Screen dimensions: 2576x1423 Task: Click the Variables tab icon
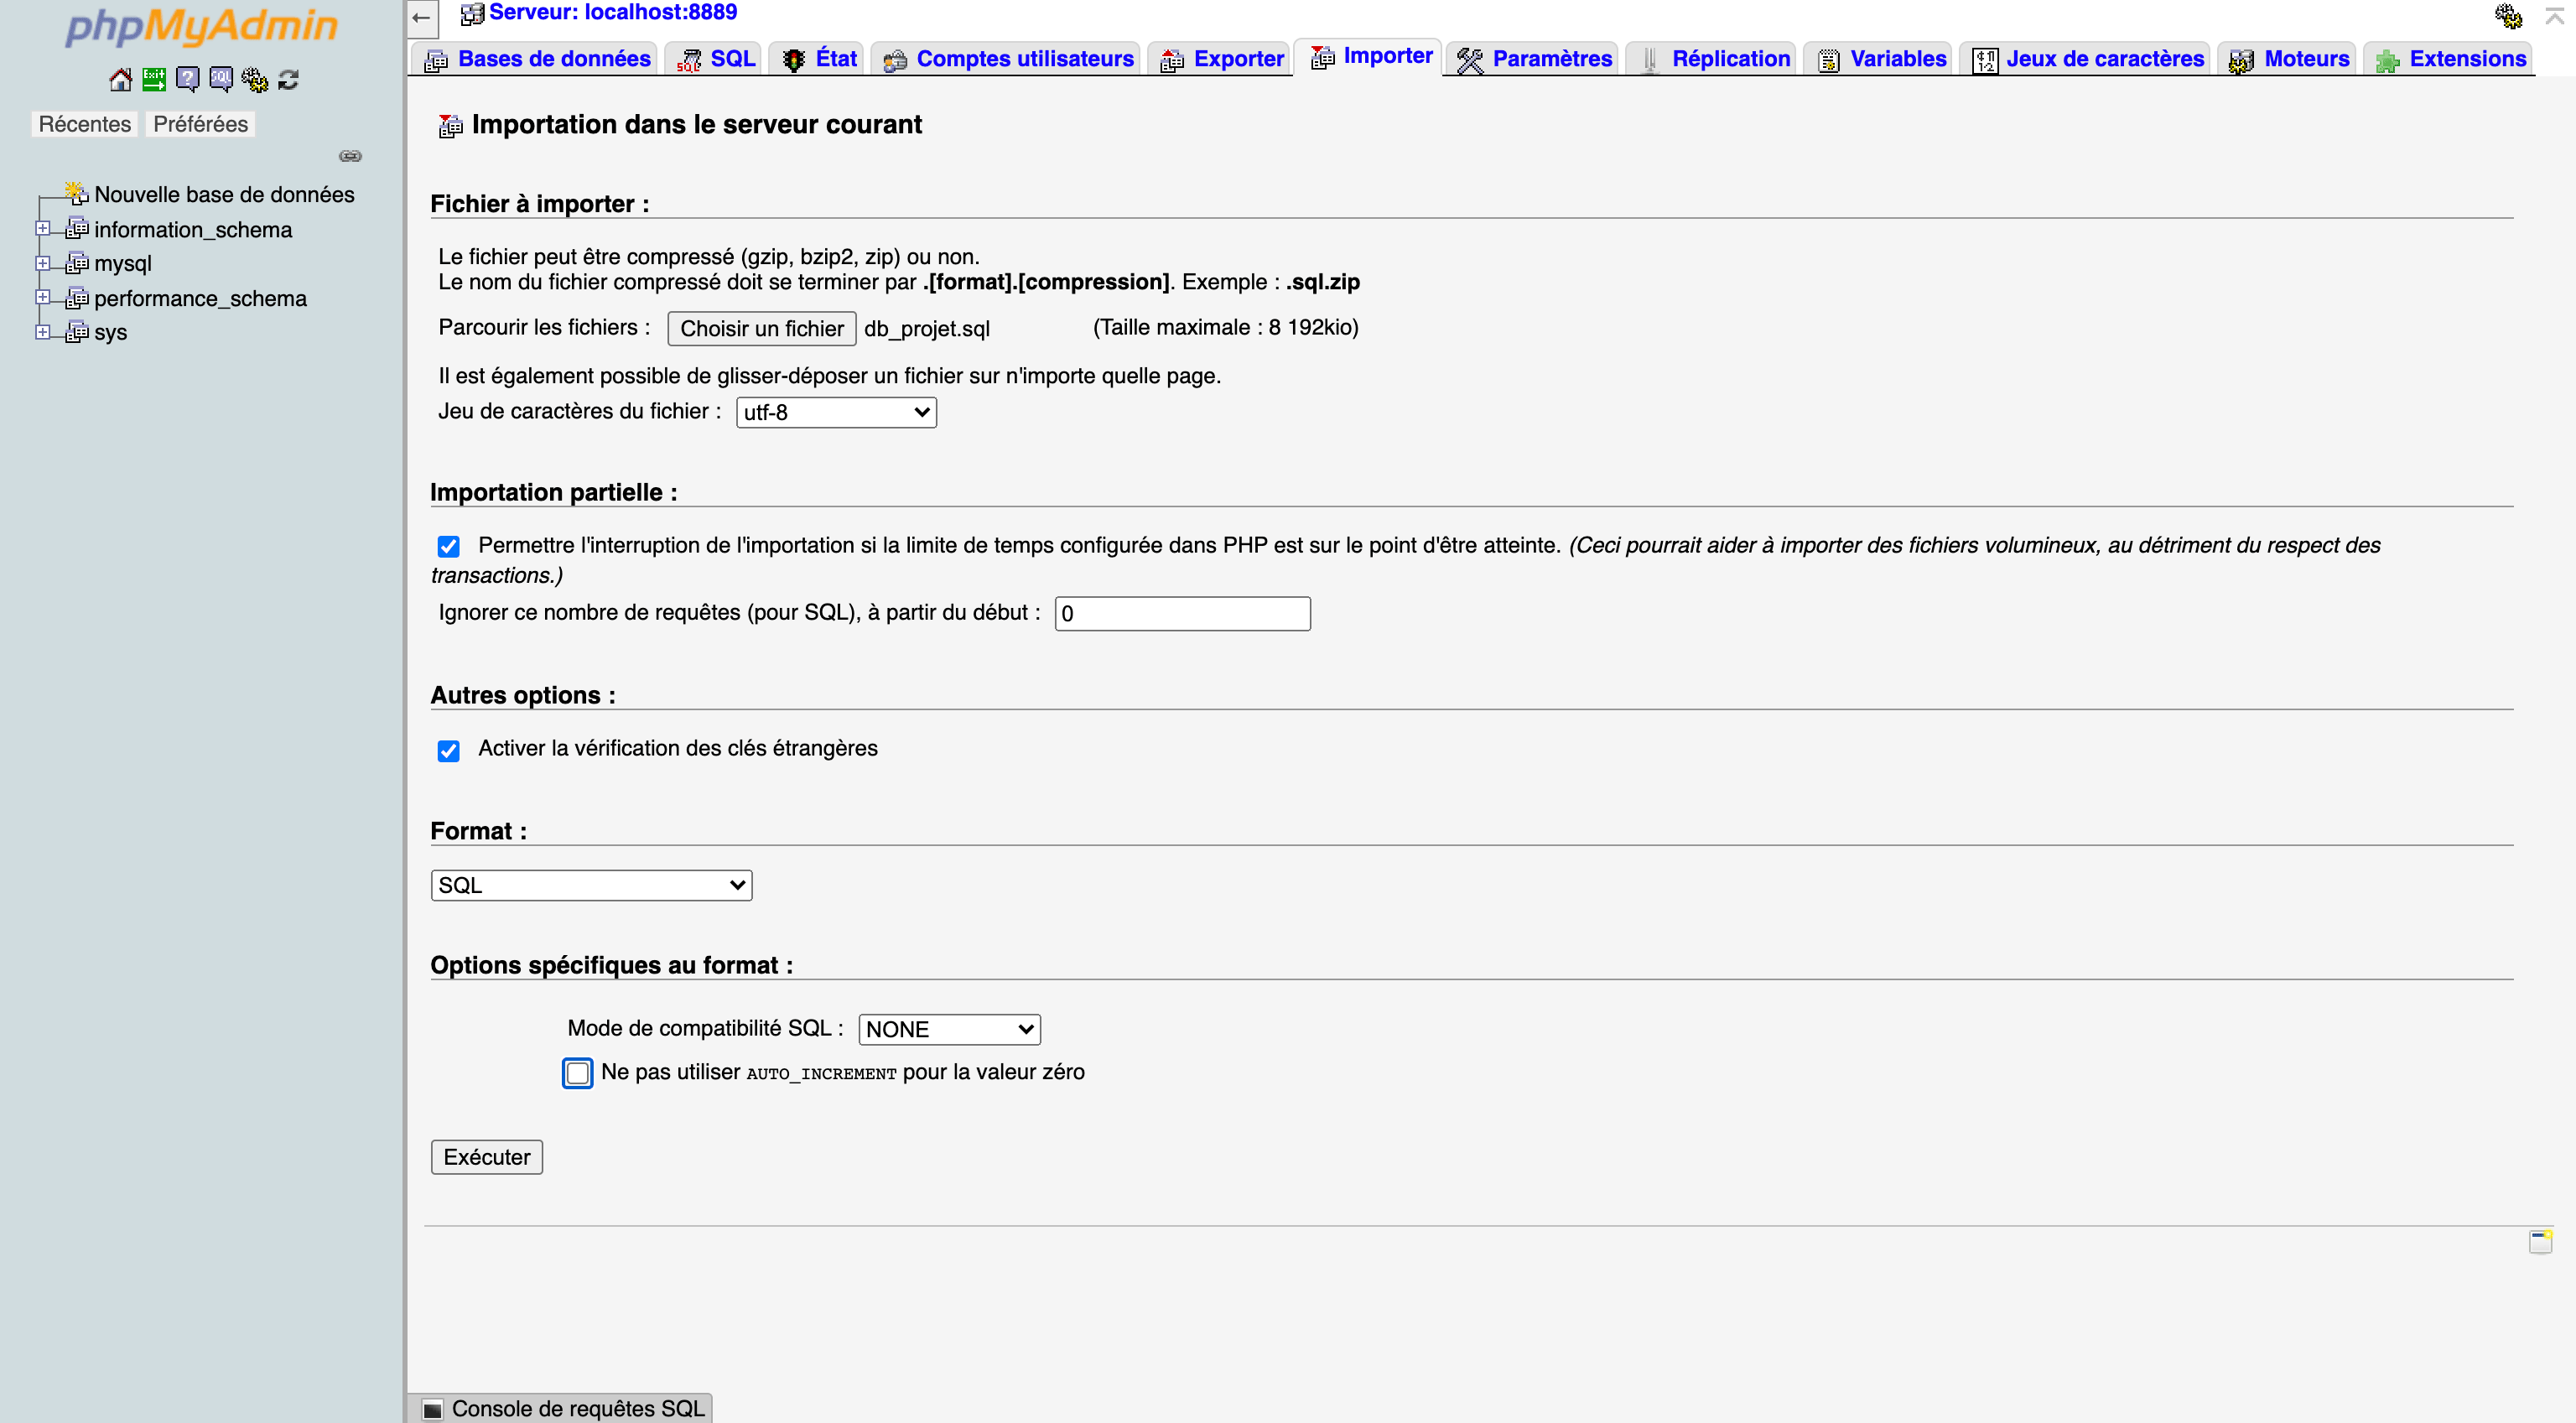[x=1824, y=60]
